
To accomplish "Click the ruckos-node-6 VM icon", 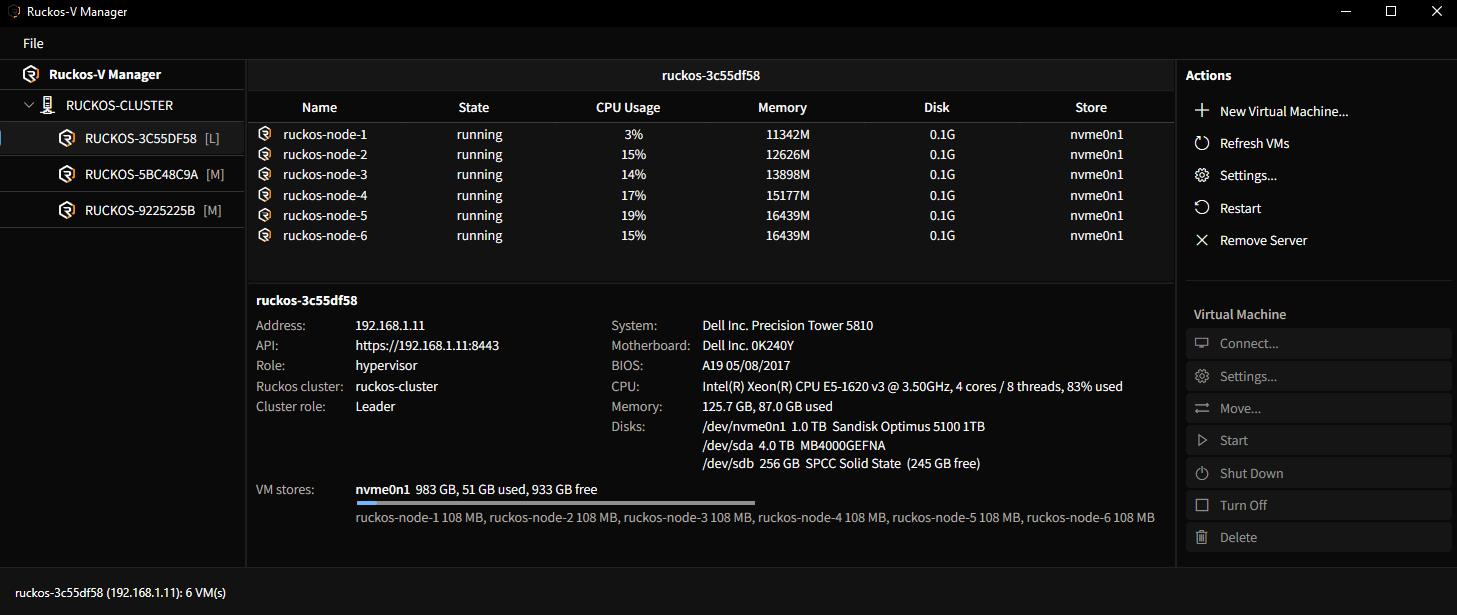I will pyautogui.click(x=265, y=235).
